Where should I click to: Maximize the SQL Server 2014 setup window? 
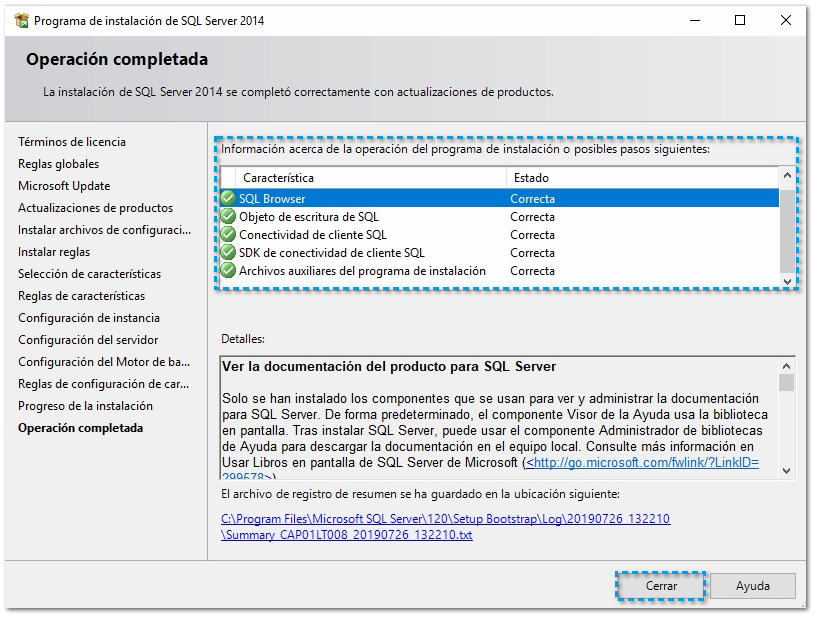pos(740,21)
